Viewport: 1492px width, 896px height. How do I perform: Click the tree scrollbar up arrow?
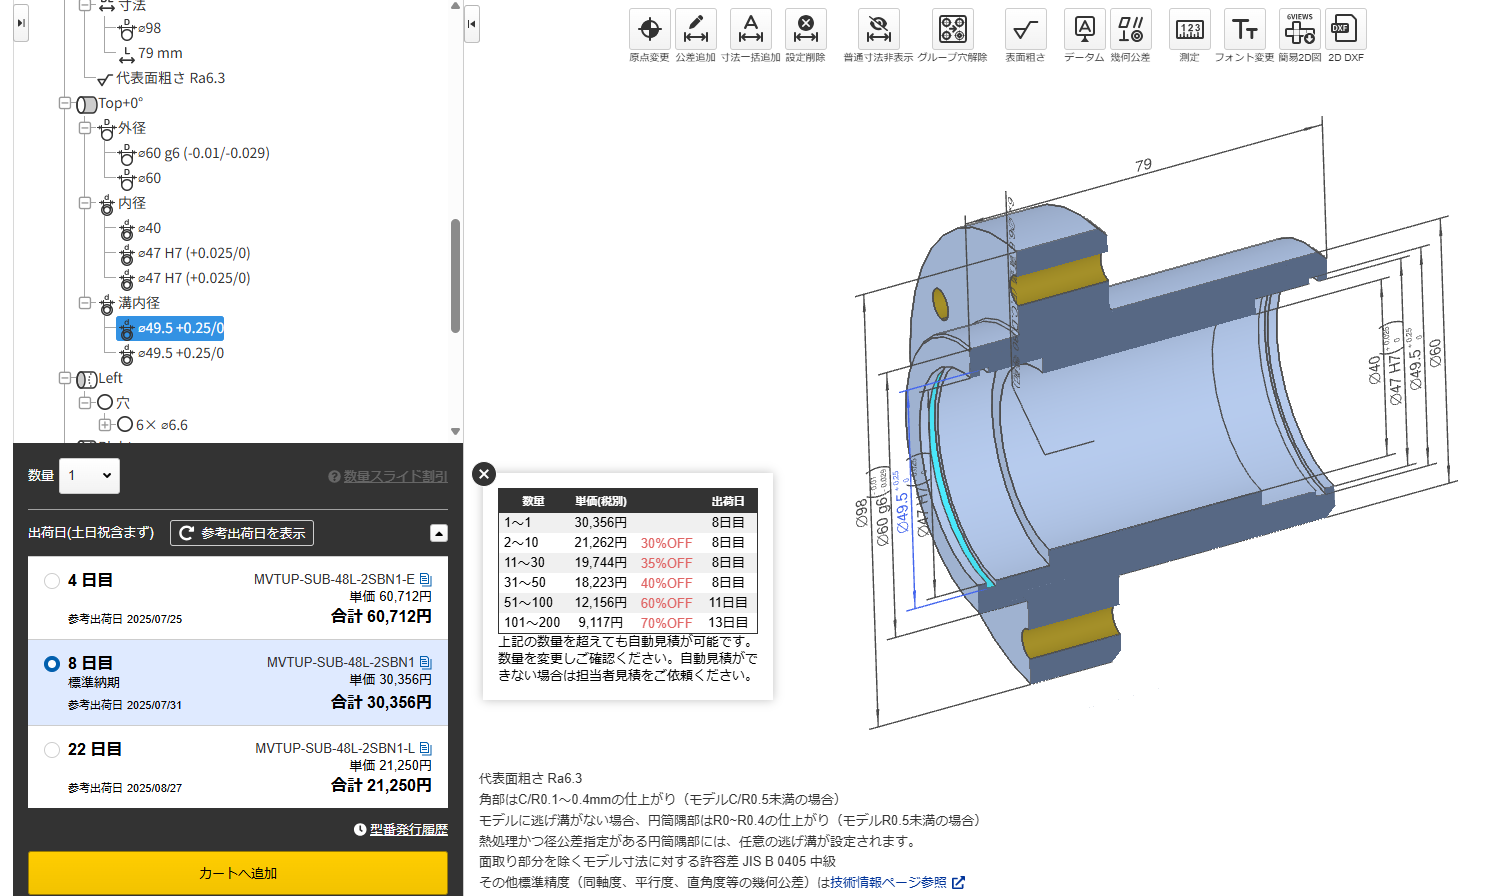(456, 5)
